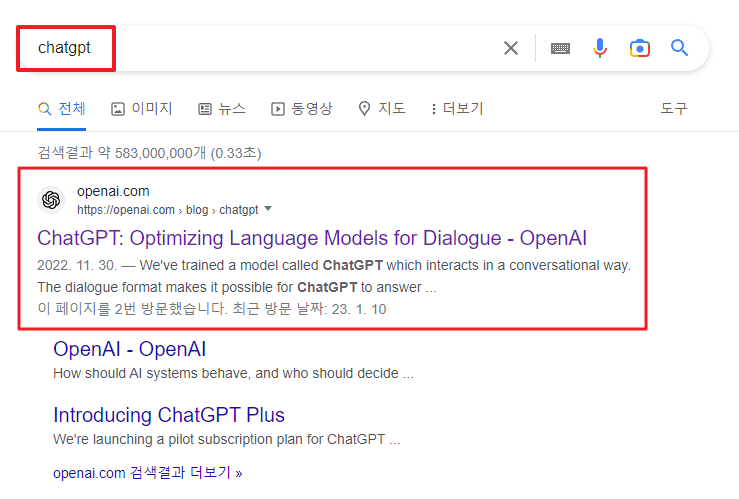Open the Introducing ChatGPT Plus link
This screenshot has width=739, height=499.
click(x=169, y=415)
